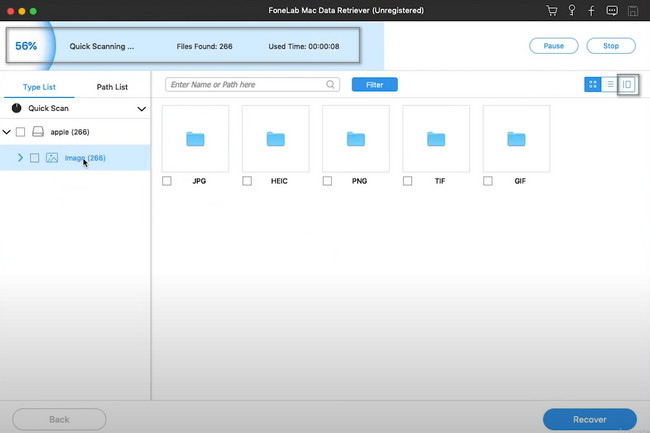650x433 pixels.
Task: Click the PNG folder label
Action: tap(359, 181)
